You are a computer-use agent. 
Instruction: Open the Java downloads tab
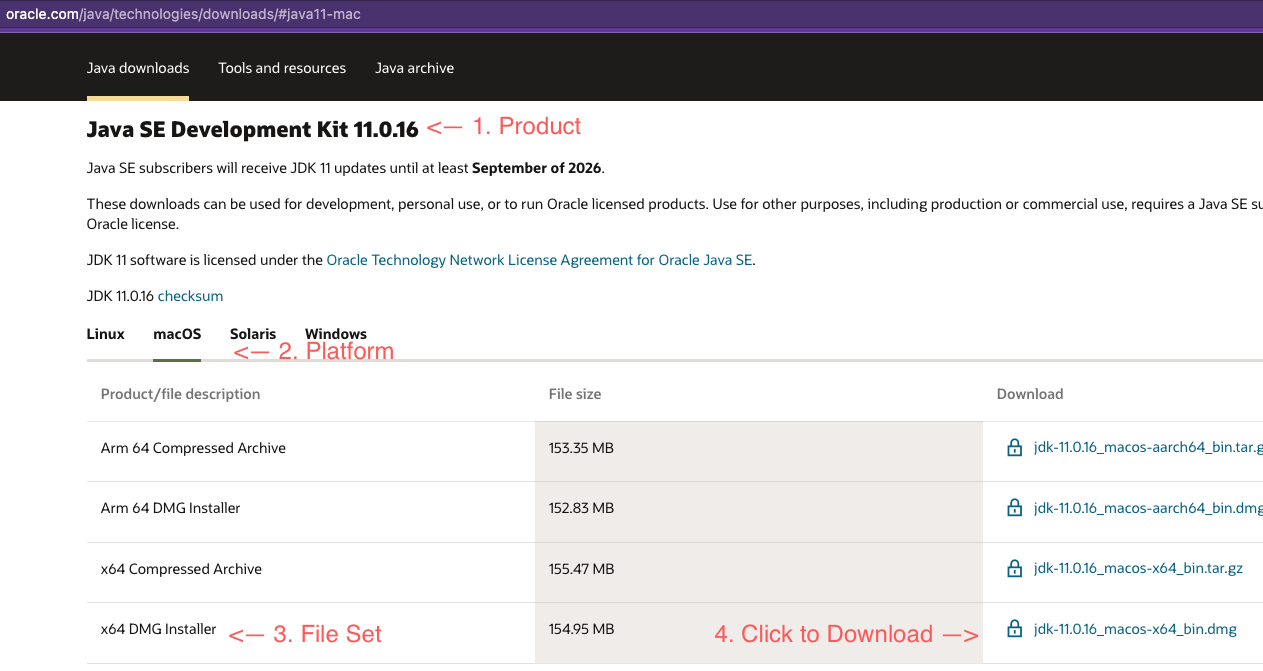[x=138, y=68]
